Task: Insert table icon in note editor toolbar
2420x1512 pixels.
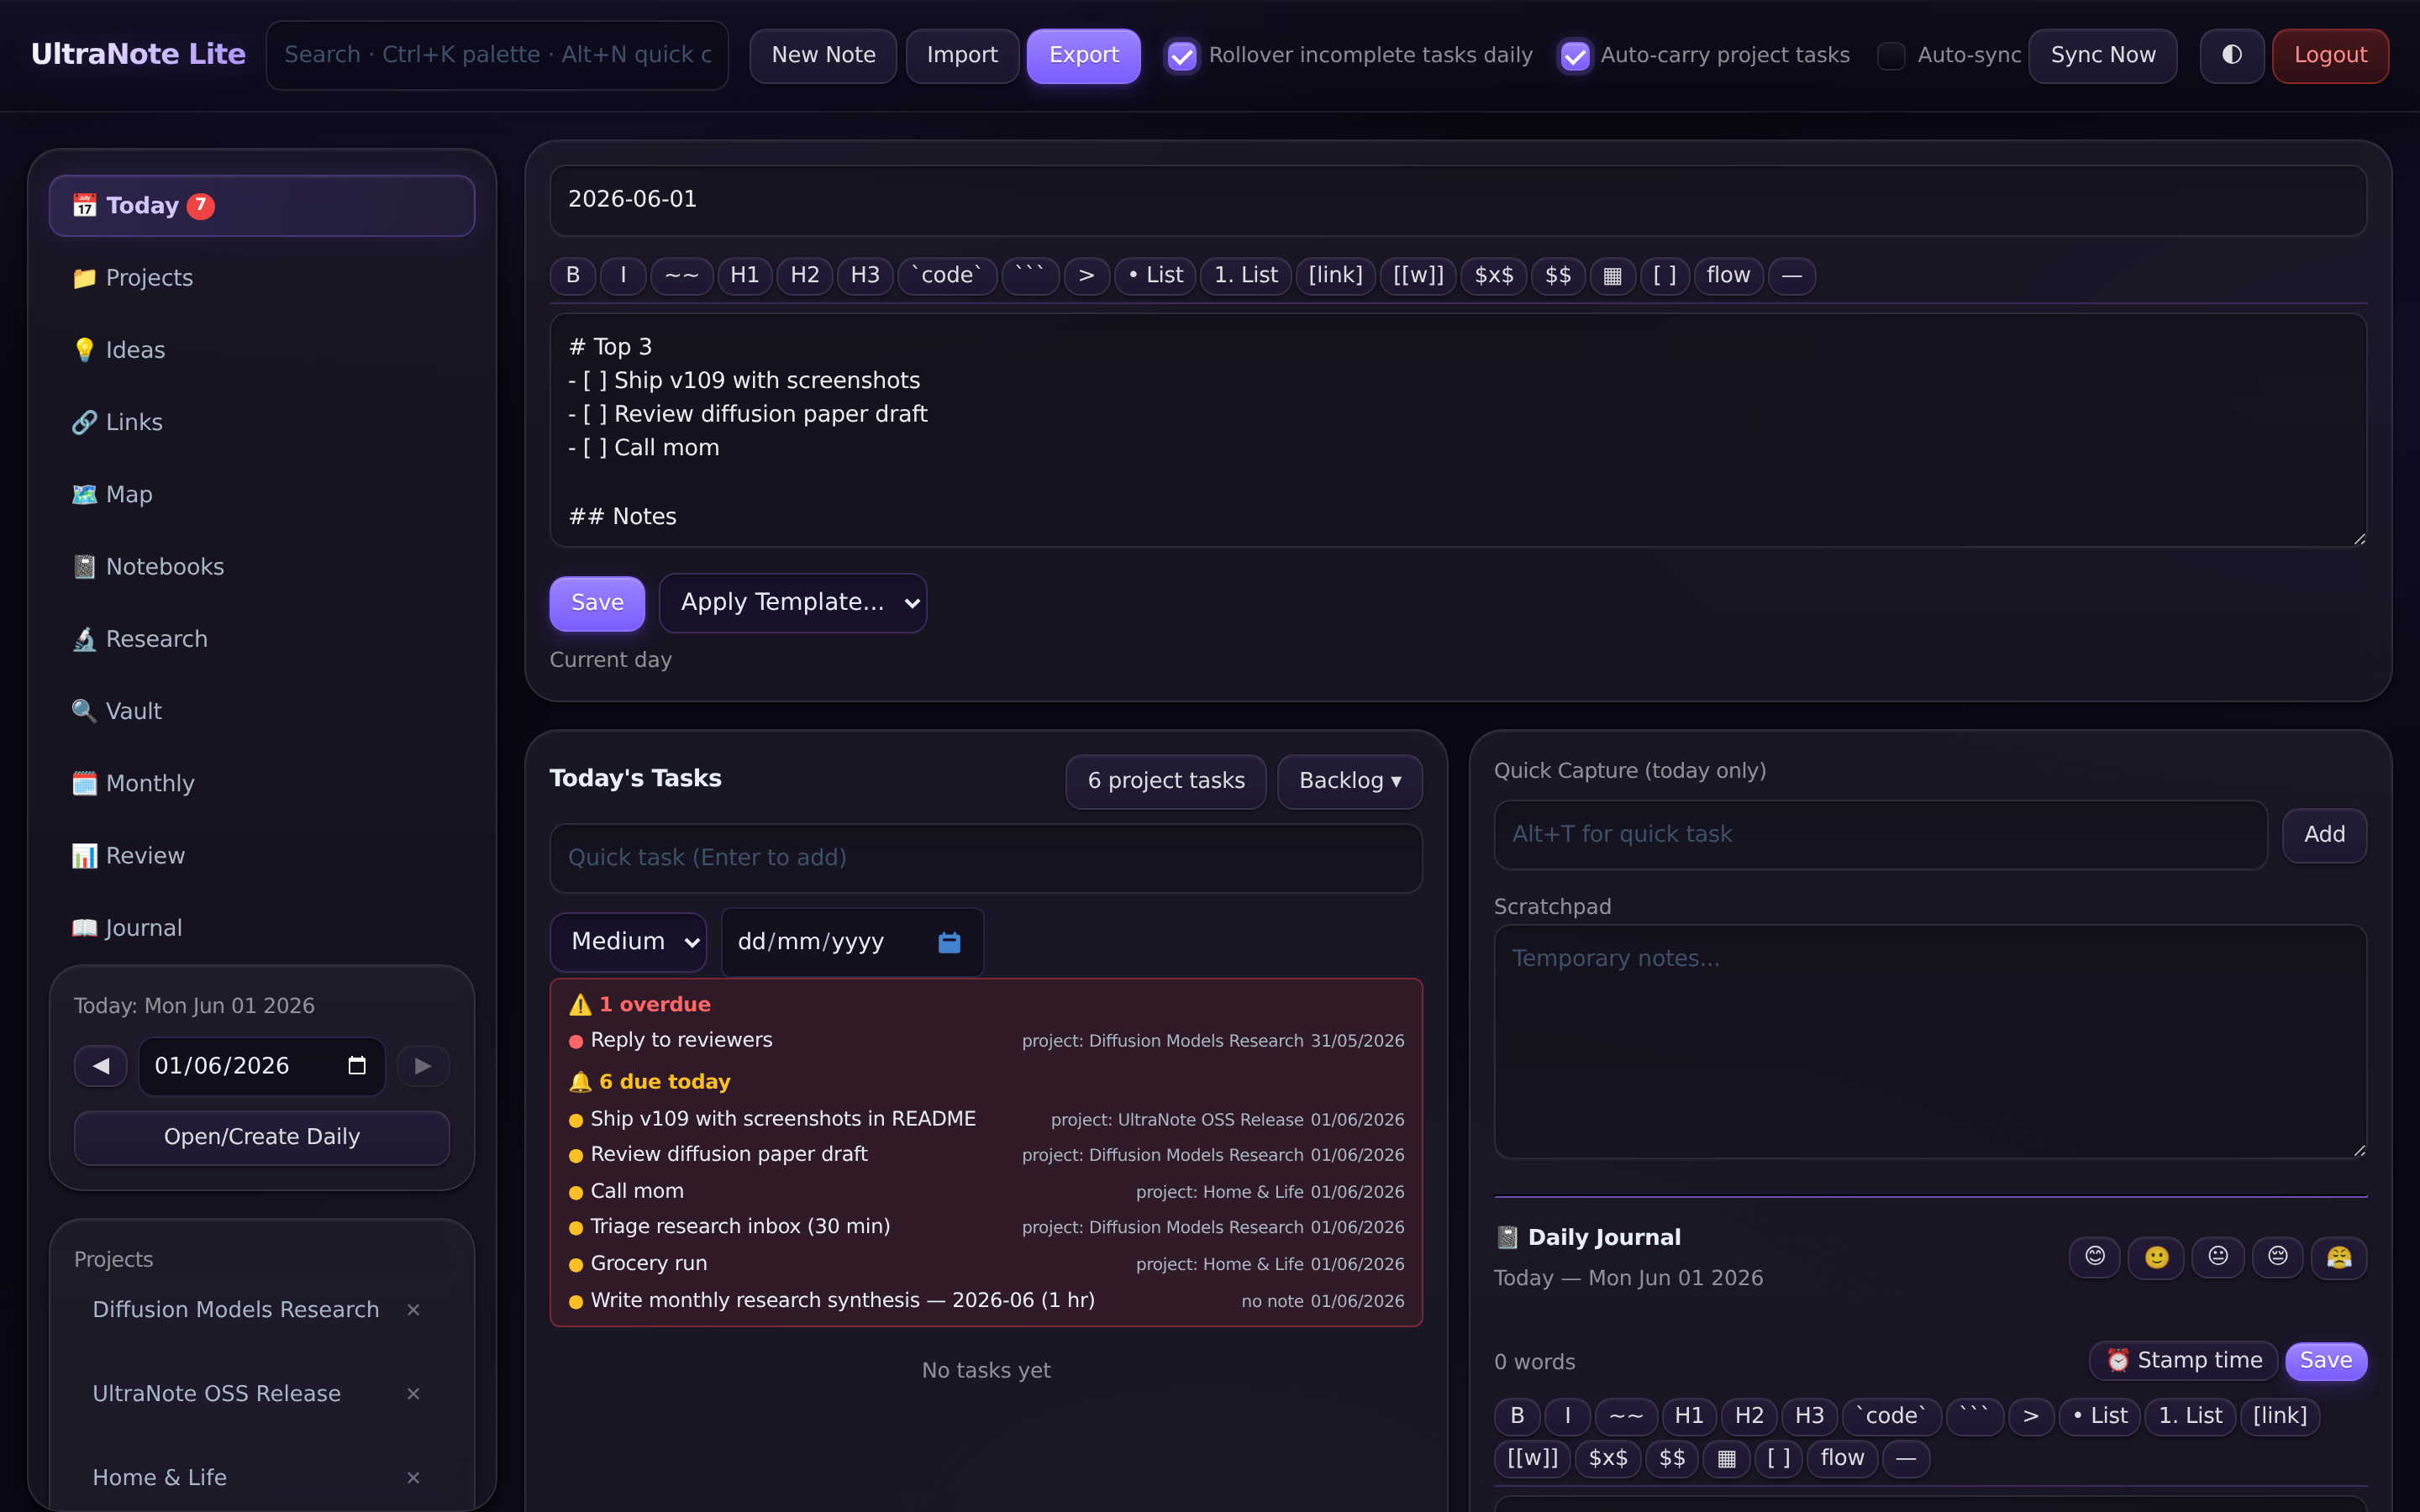Action: pyautogui.click(x=1612, y=275)
